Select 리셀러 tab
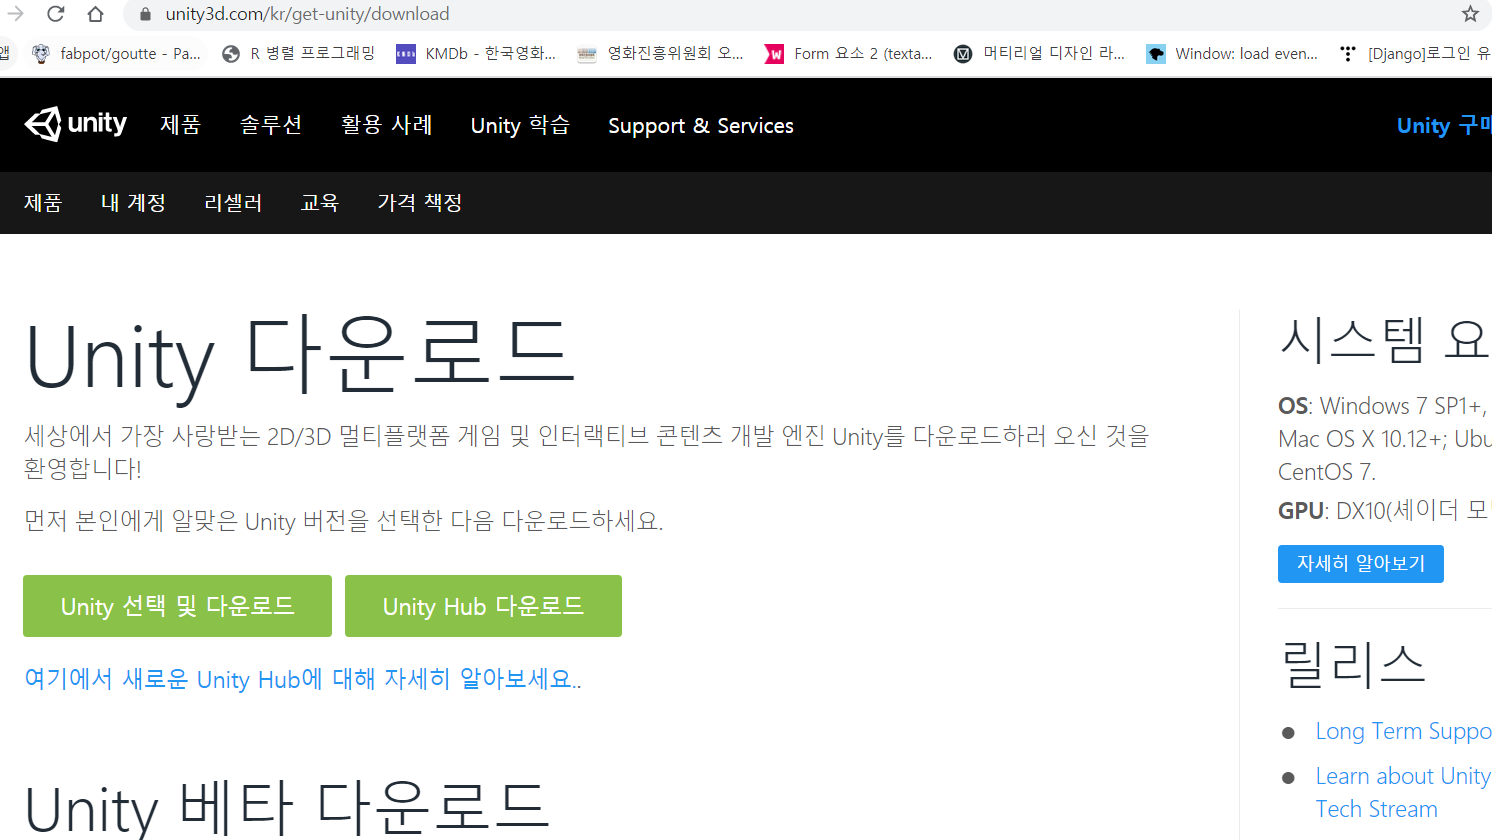This screenshot has width=1492, height=840. (x=233, y=203)
